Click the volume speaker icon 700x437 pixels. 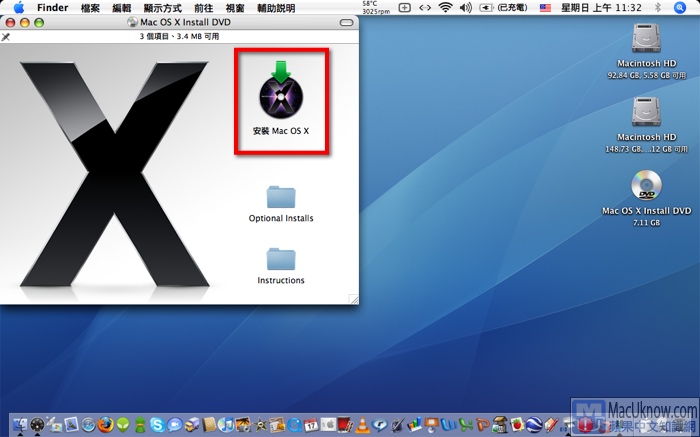(x=466, y=8)
